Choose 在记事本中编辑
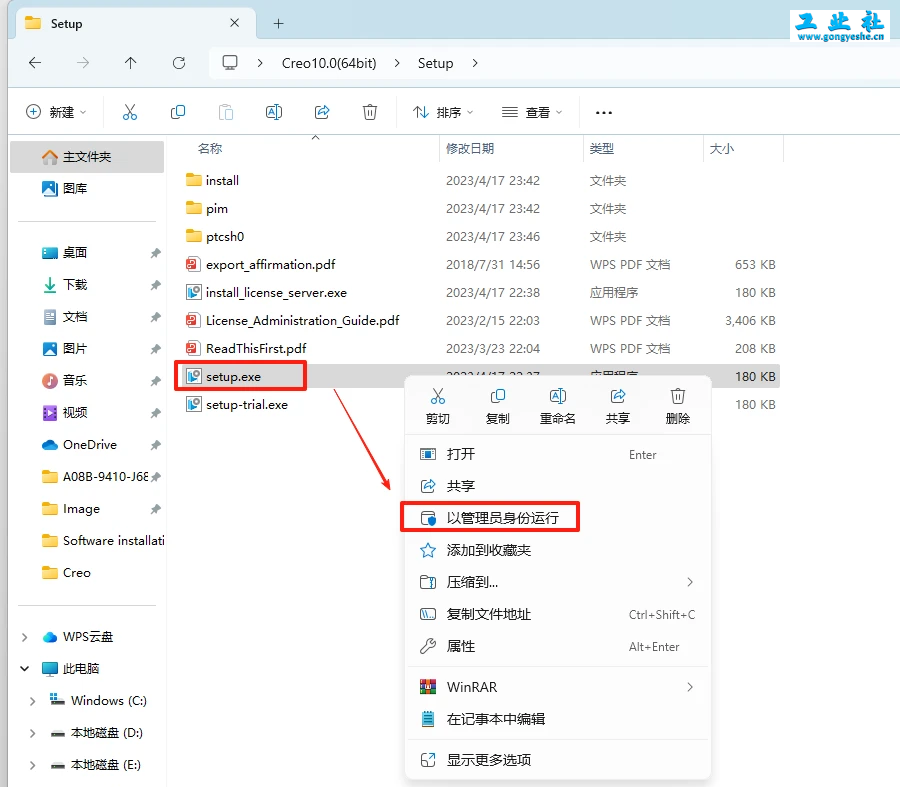 tap(558, 719)
